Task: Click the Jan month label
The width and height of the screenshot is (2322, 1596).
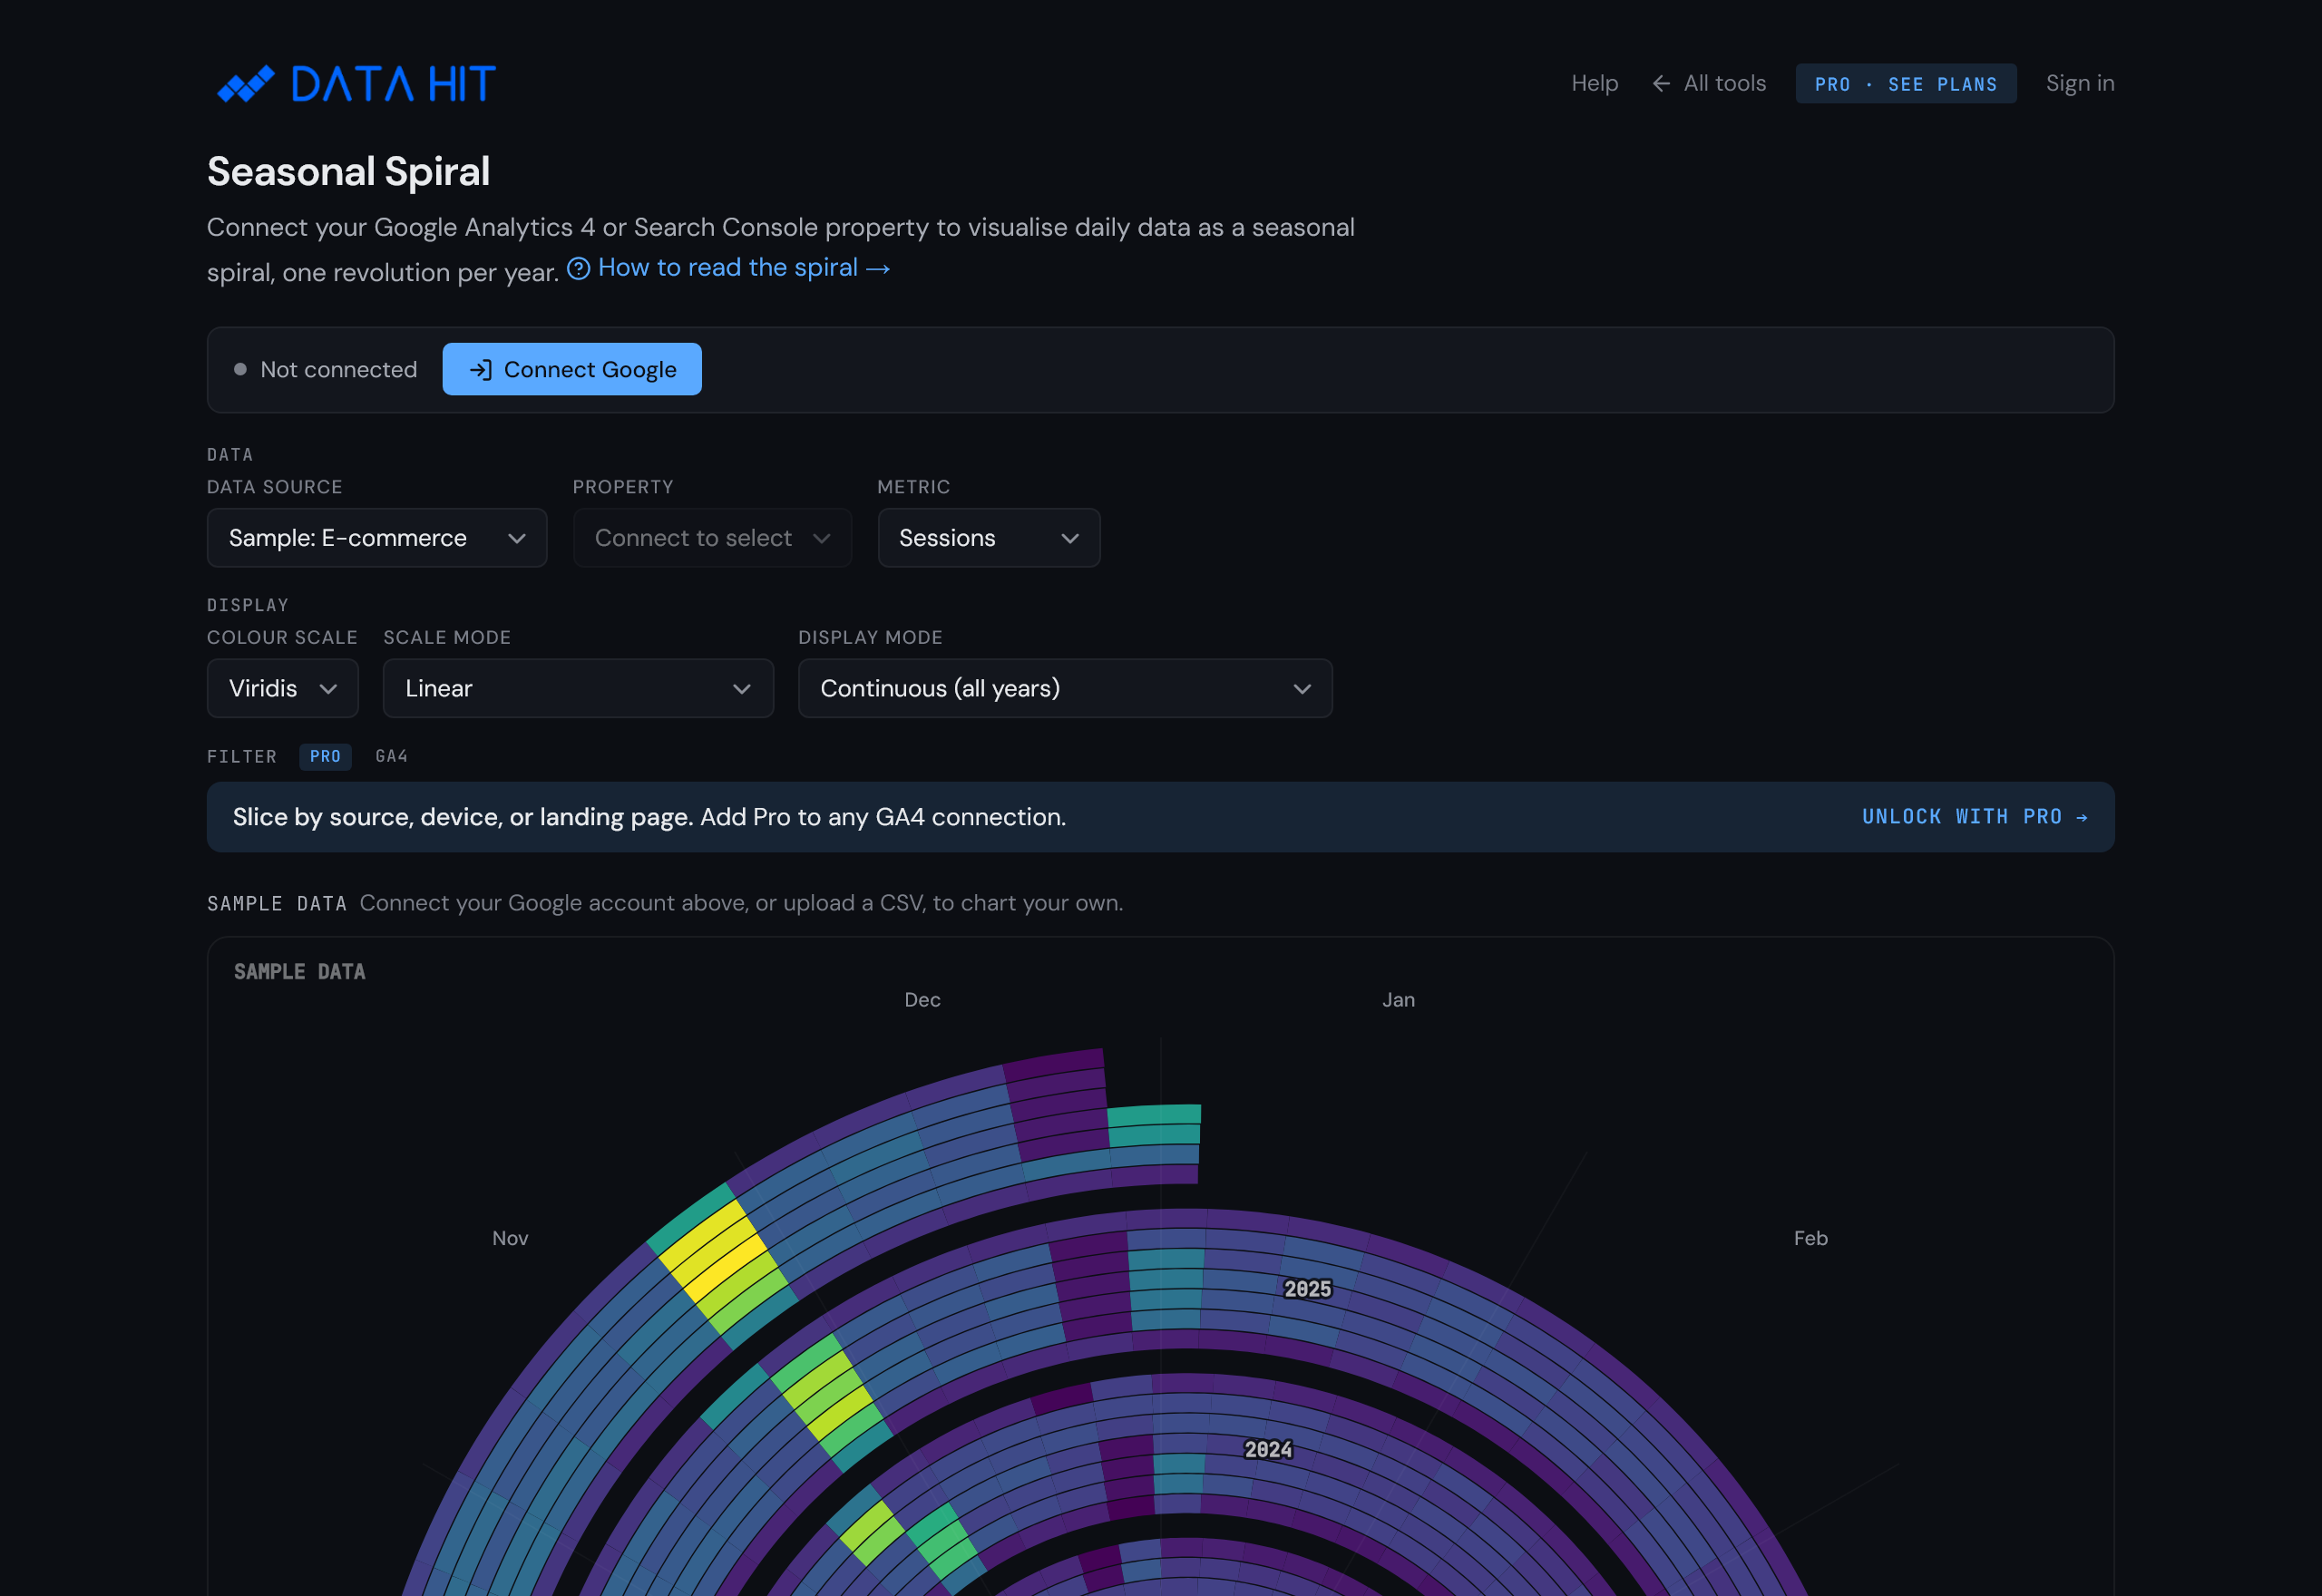Action: click(x=1398, y=1000)
